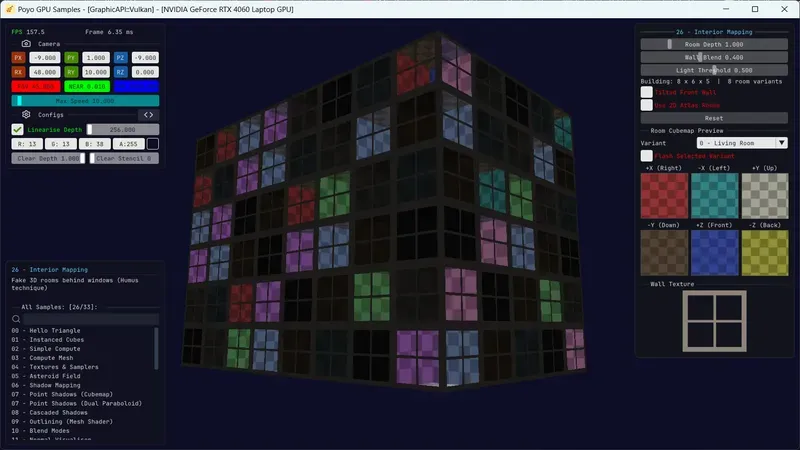Click the samples search input field
Image resolution: width=800 pixels, height=450 pixels.
pyautogui.click(x=91, y=319)
